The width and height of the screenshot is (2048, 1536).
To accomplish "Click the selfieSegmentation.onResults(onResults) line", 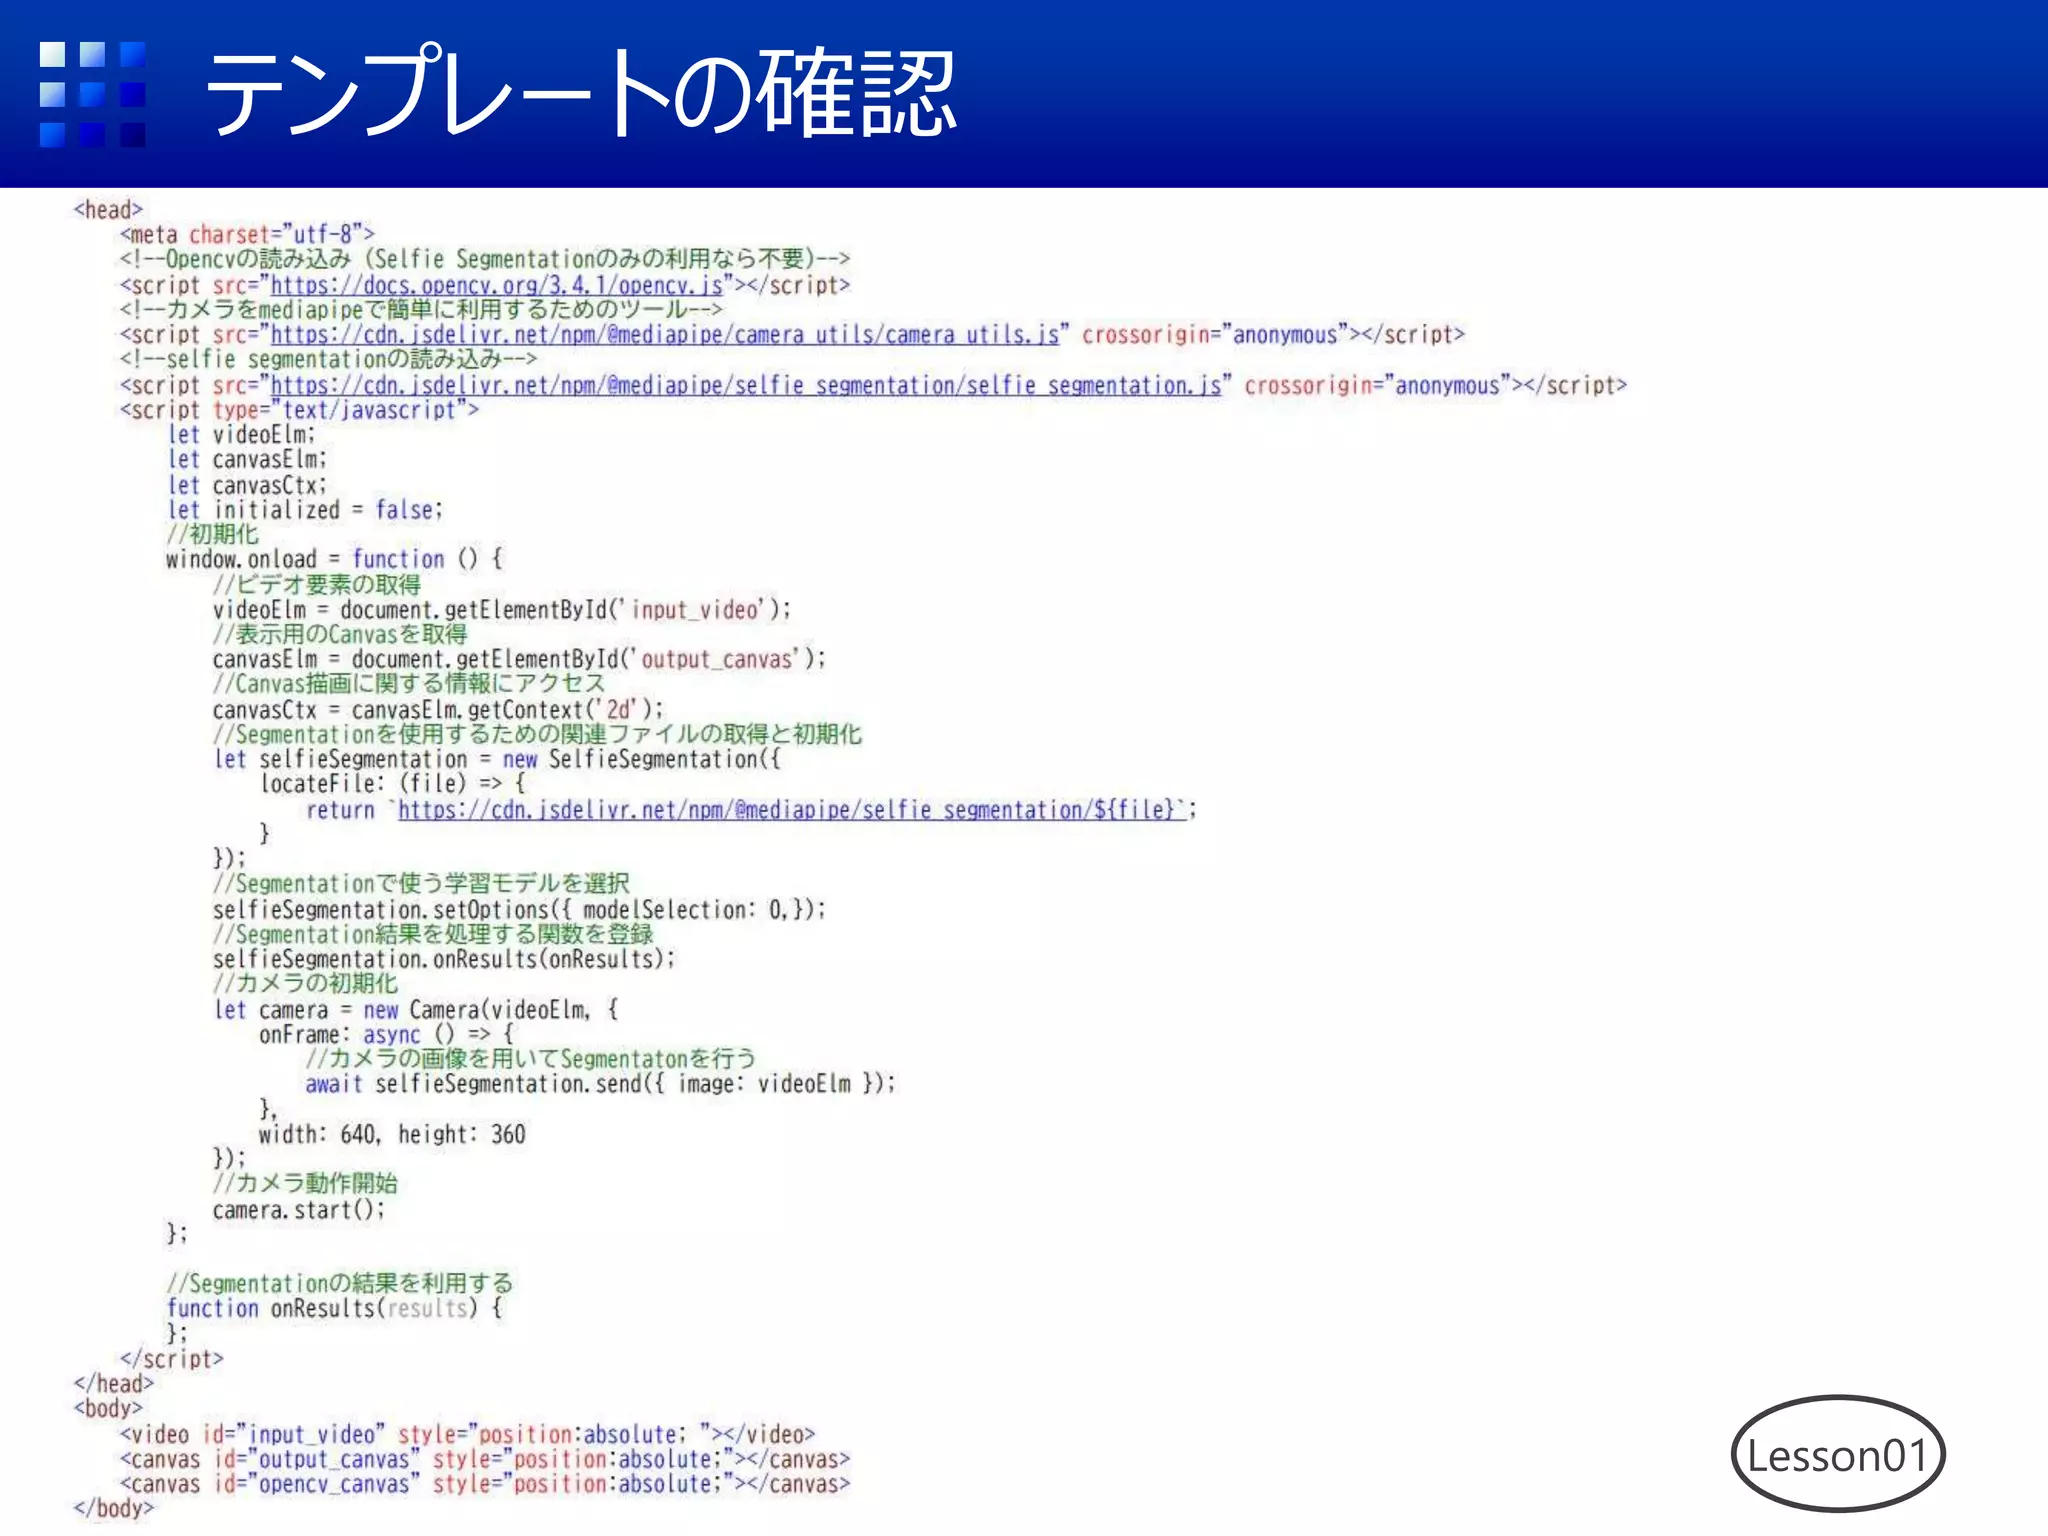I will click(x=444, y=960).
